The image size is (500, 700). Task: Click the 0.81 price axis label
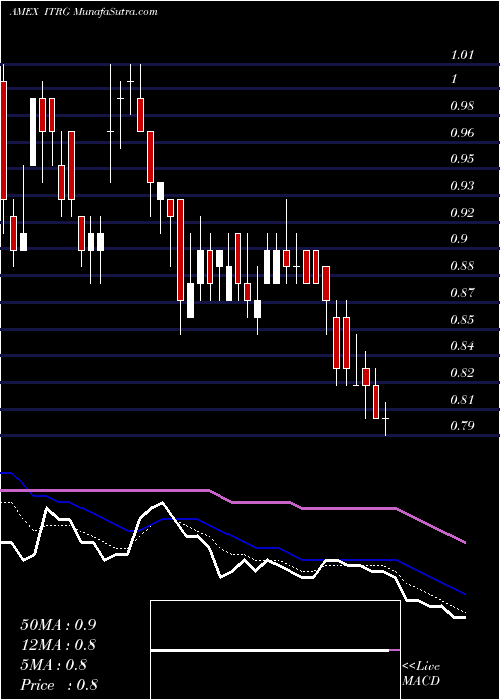(462, 400)
